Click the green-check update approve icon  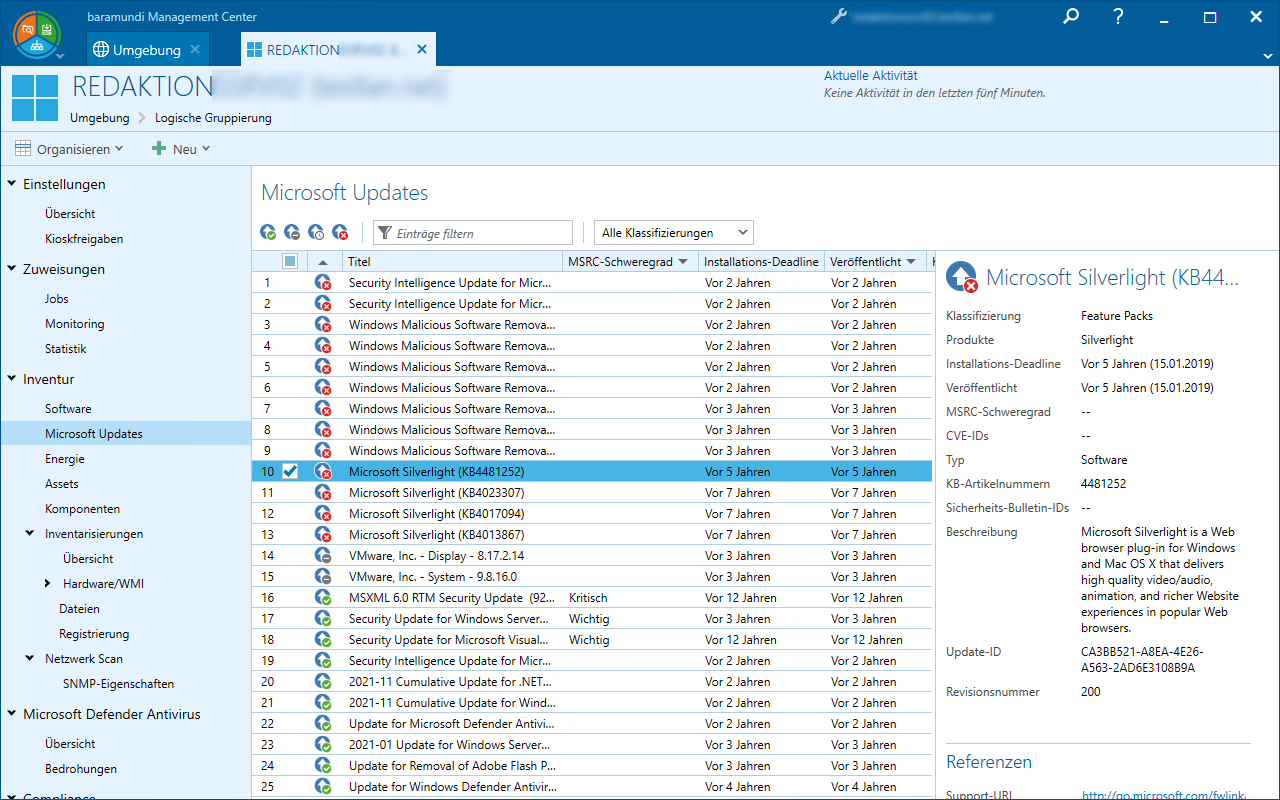pos(268,233)
